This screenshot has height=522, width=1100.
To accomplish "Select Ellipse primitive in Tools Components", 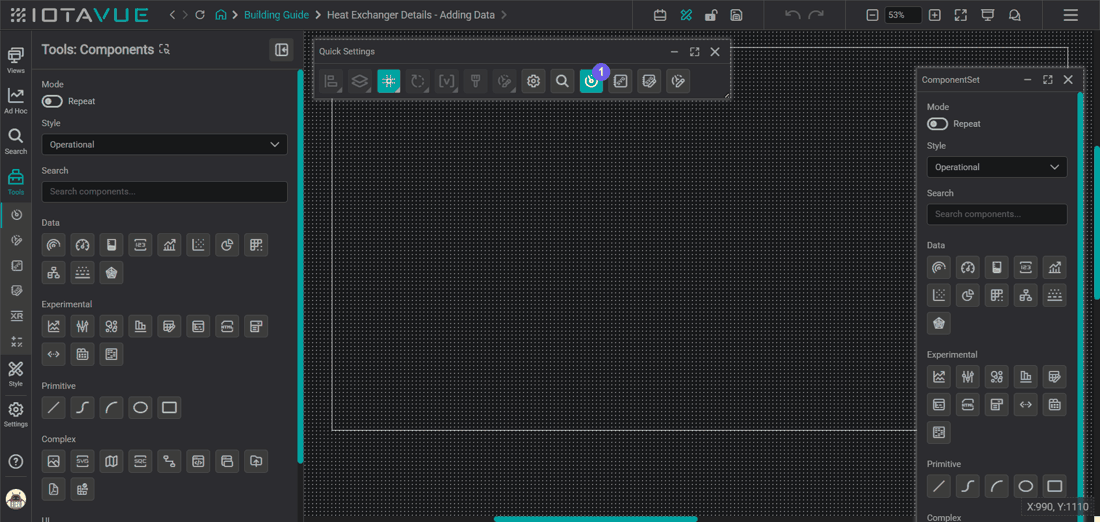I will (x=140, y=408).
